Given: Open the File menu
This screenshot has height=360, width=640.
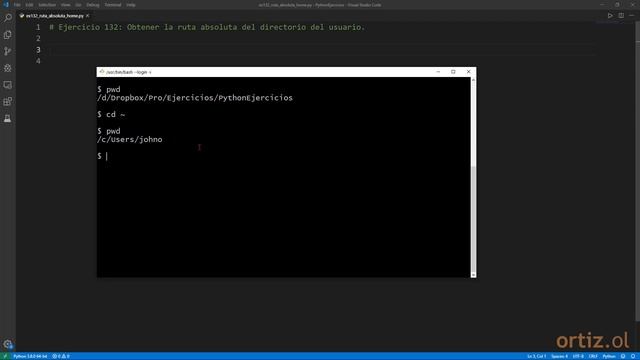Looking at the screenshot, I should [17, 5].
